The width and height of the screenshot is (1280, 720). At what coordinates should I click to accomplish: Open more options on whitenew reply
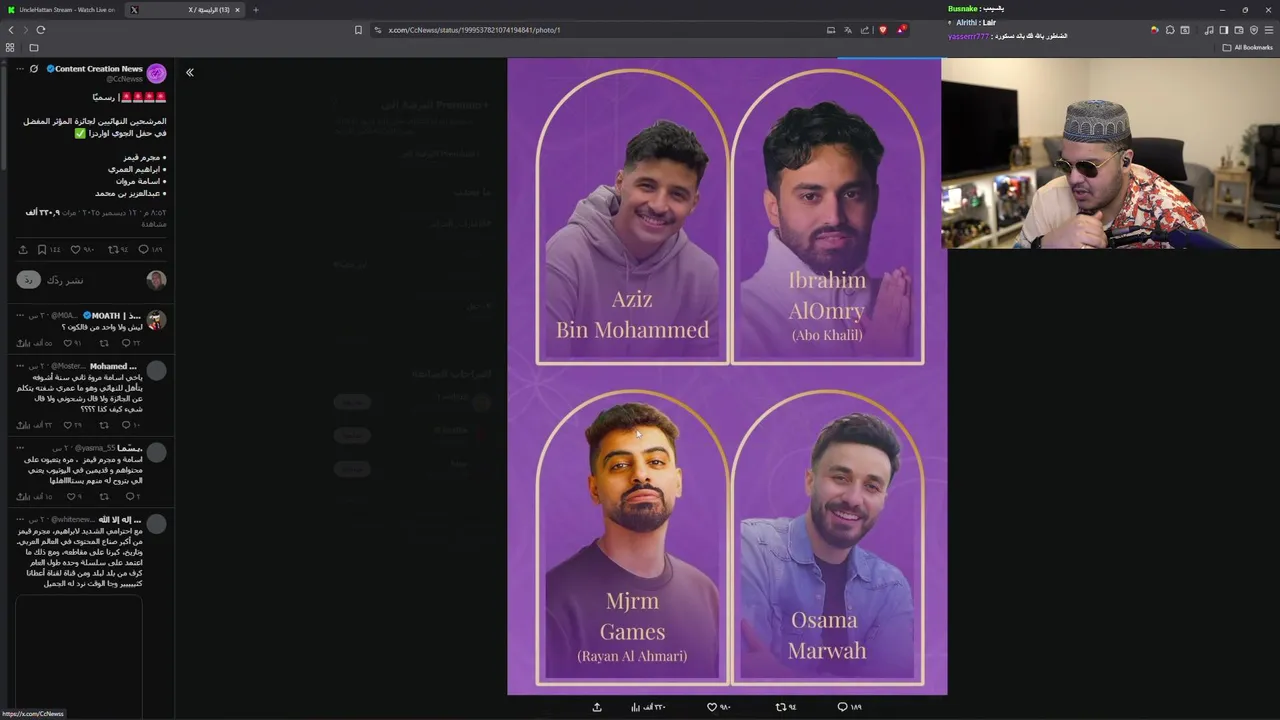pyautogui.click(x=19, y=519)
